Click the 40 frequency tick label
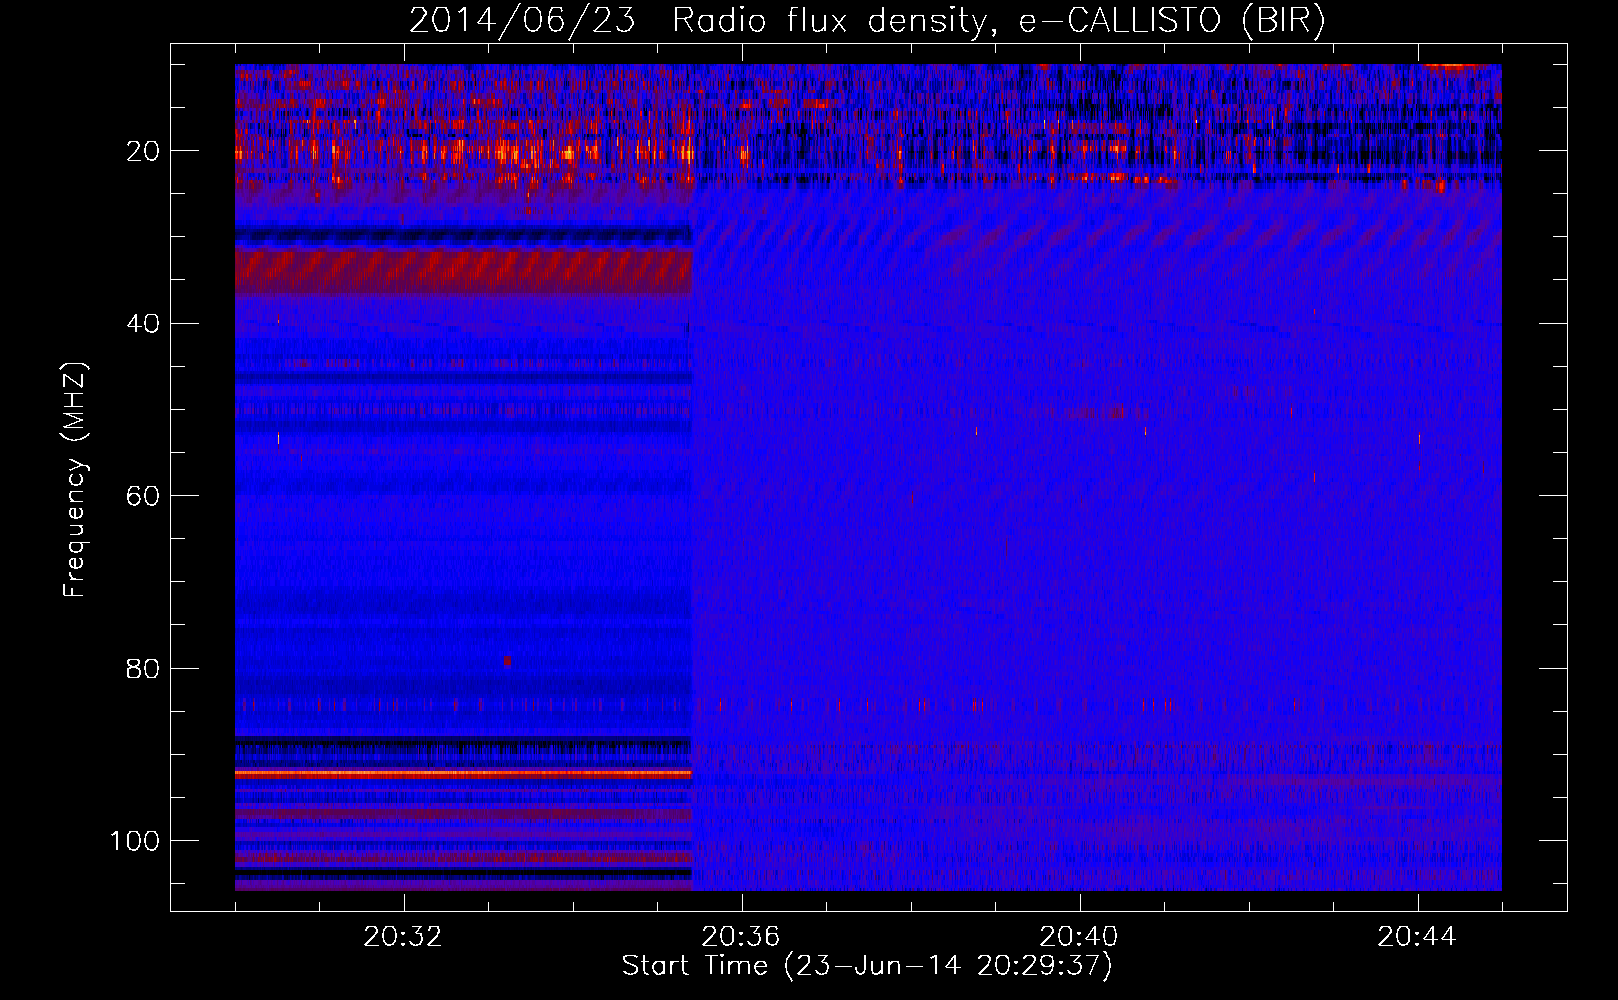This screenshot has width=1618, height=1000. (144, 324)
